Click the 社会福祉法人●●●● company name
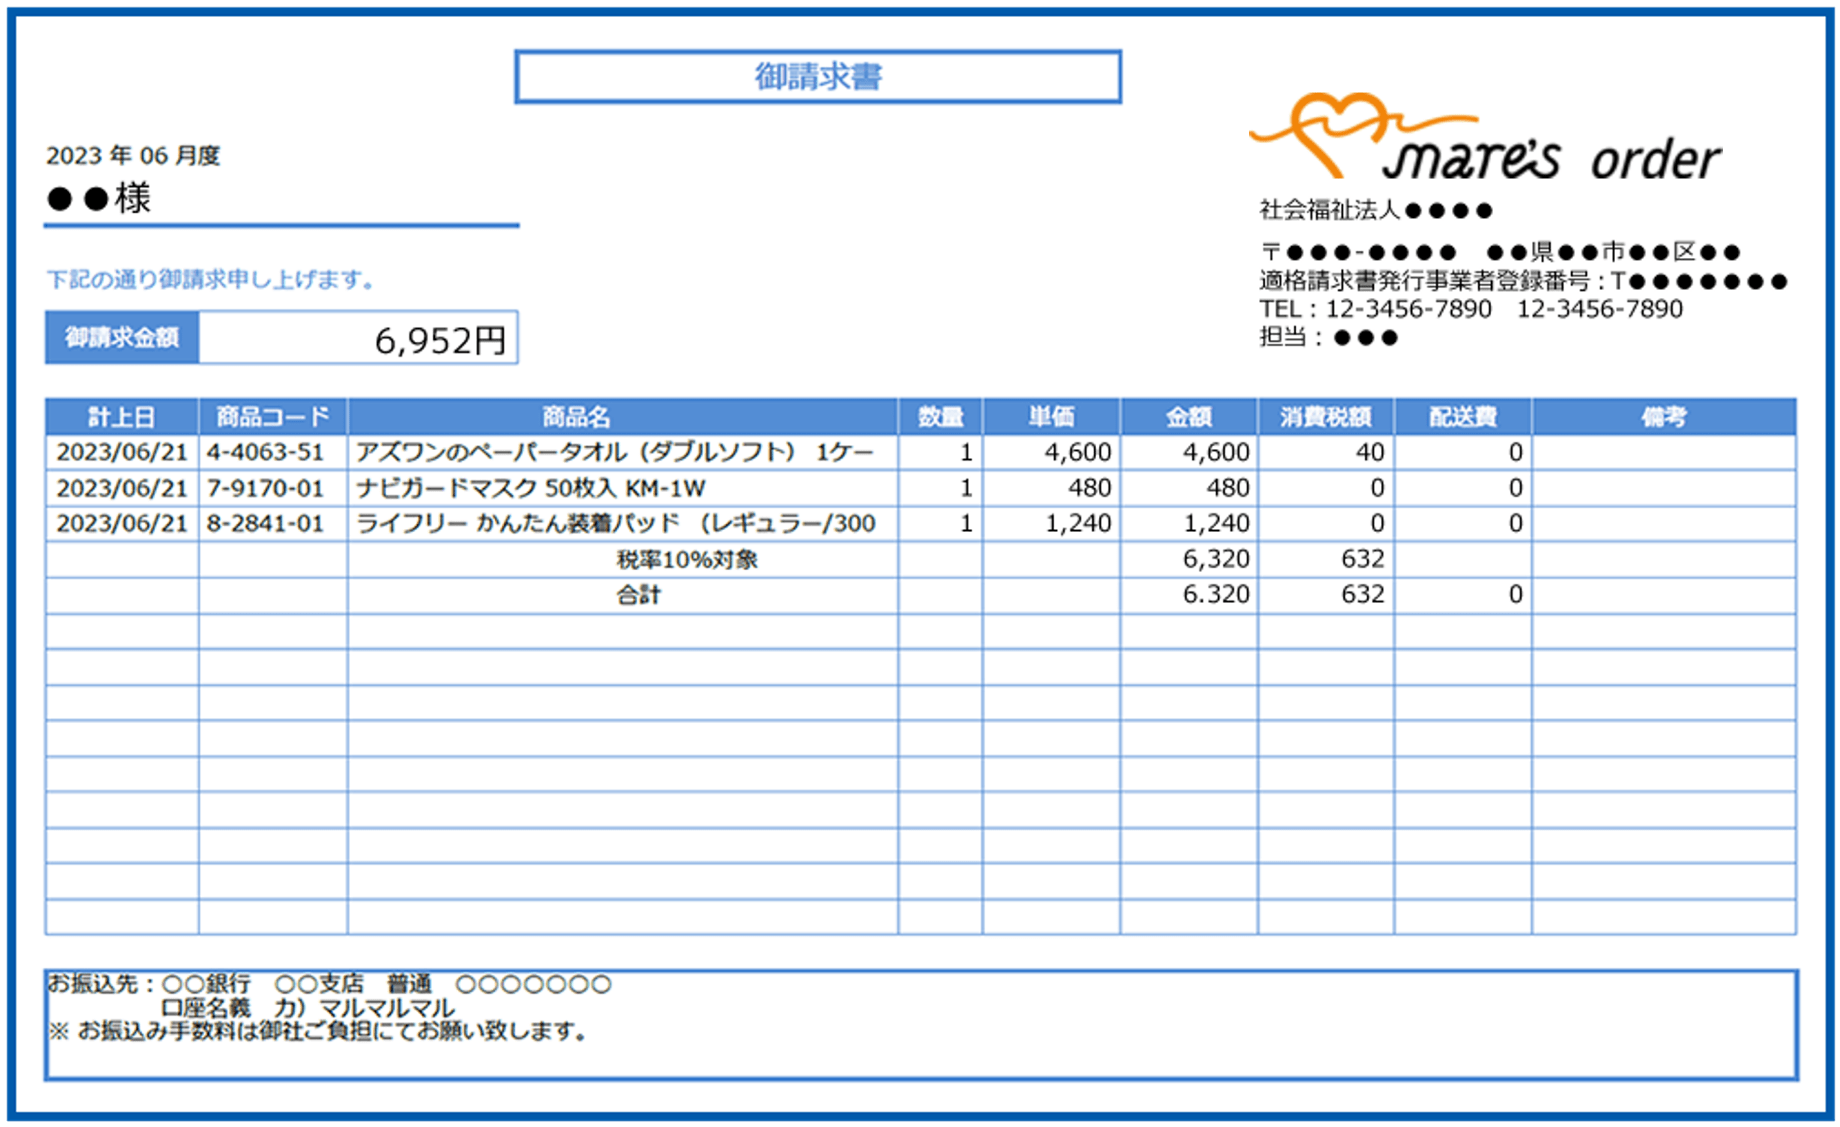Viewport: 1840px width, 1127px height. (1376, 210)
